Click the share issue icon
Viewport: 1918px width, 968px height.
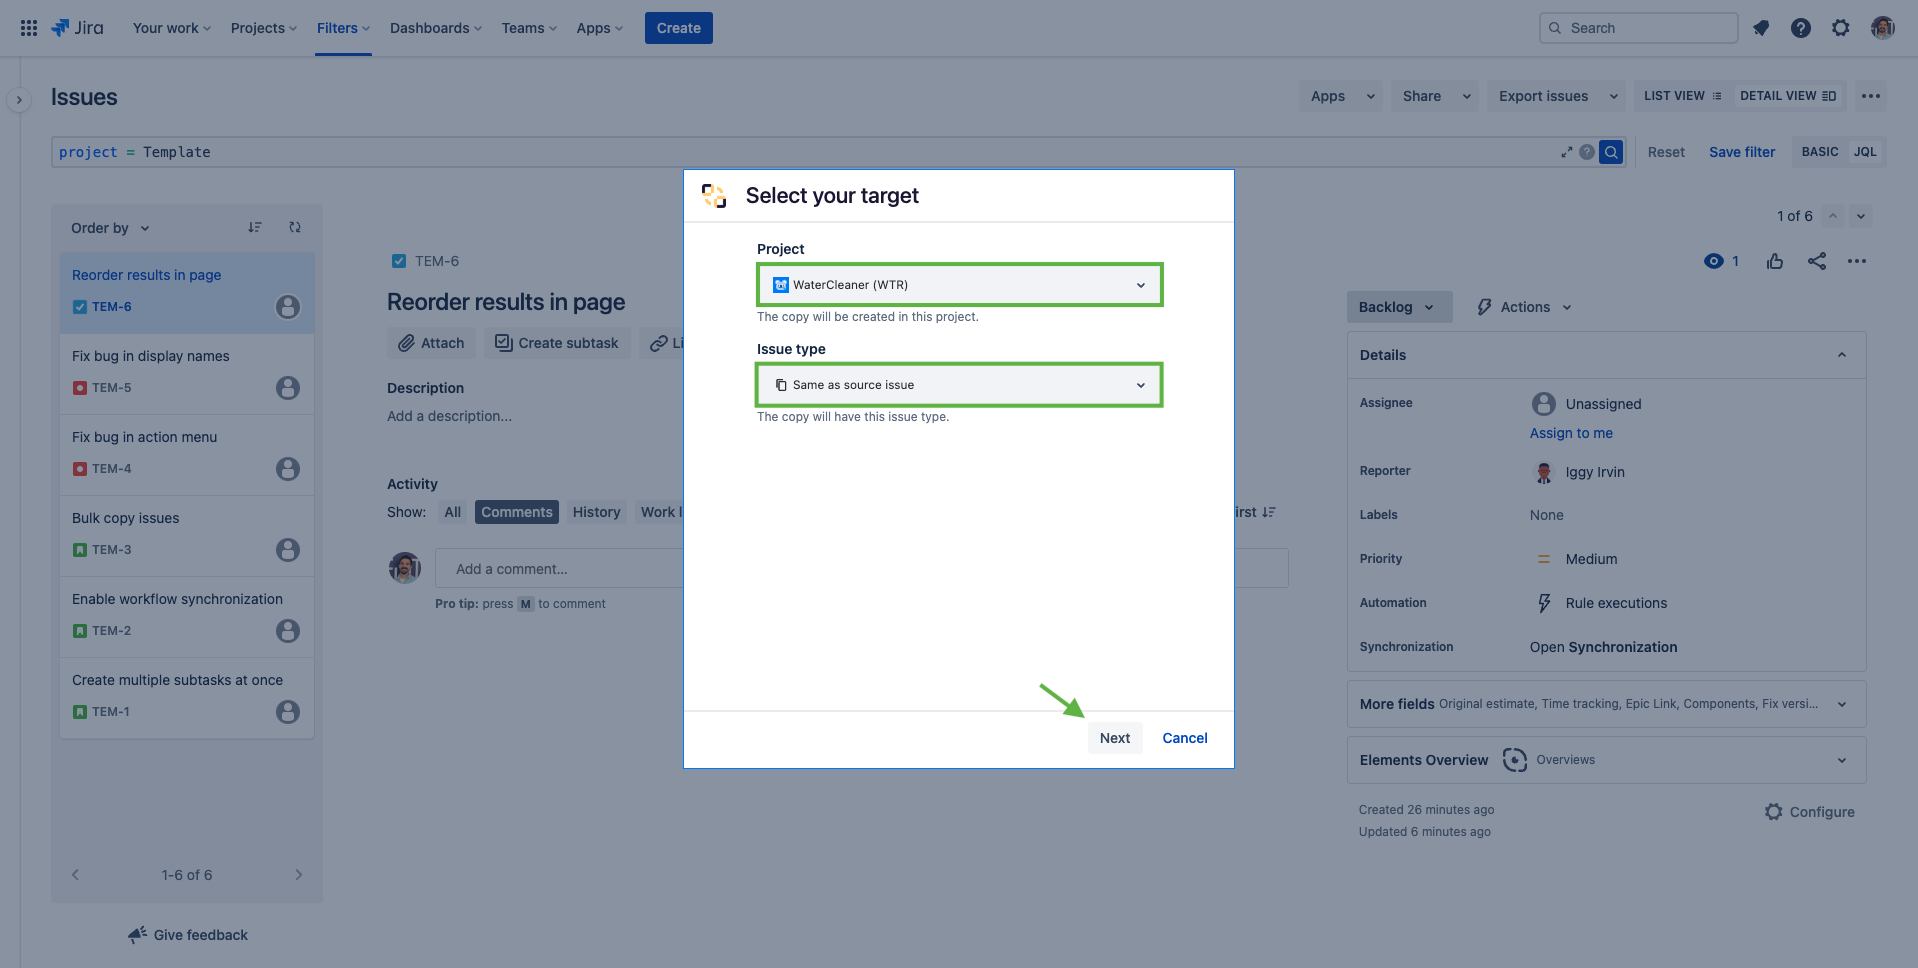[x=1816, y=261]
